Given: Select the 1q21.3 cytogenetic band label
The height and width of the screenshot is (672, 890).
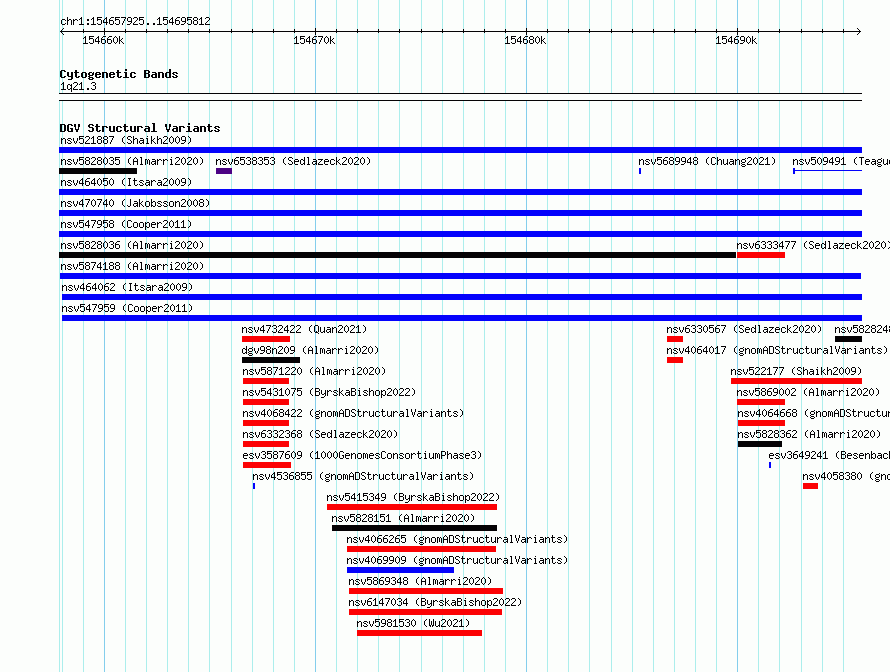Looking at the screenshot, I should (x=78, y=86).
